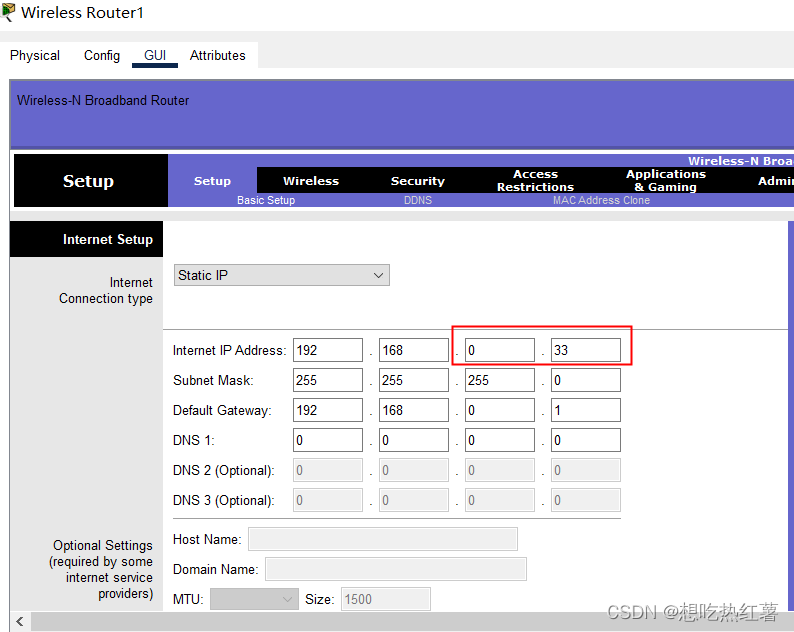The image size is (794, 632).
Task: Click Subnet Mask first octet field
Action: tap(328, 380)
